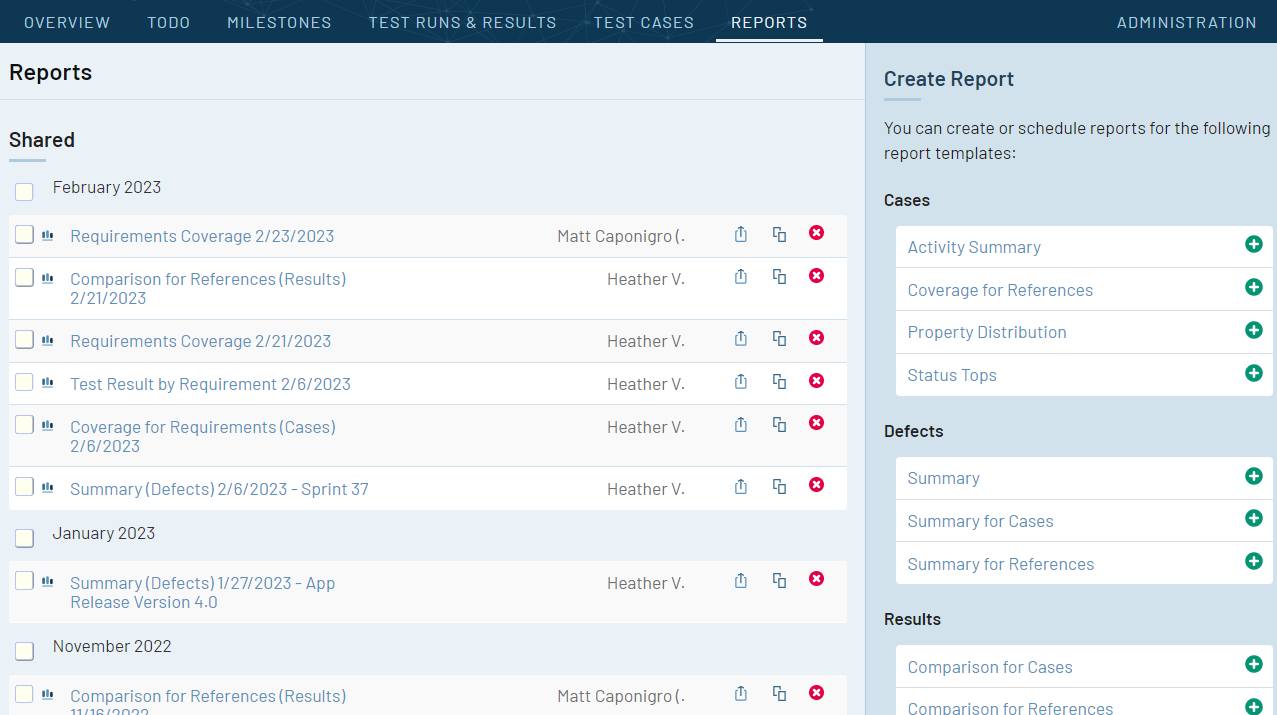
Task: Choose Summary for References template
Action: click(1001, 564)
